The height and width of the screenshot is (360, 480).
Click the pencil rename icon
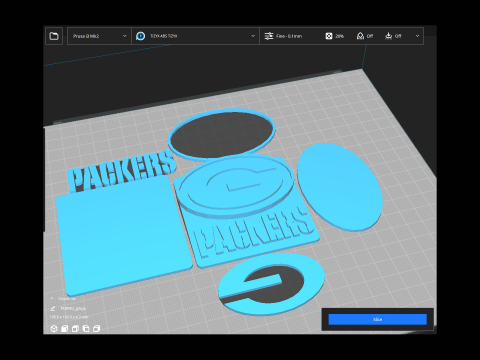53,308
